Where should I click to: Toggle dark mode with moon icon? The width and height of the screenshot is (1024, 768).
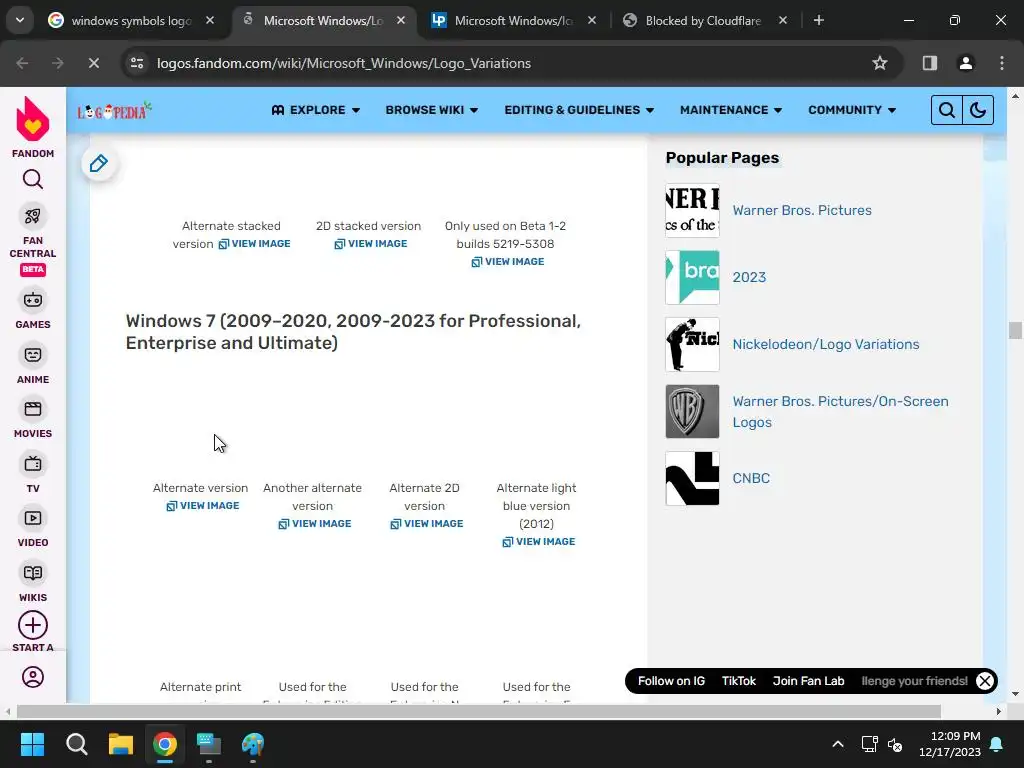pos(978,110)
